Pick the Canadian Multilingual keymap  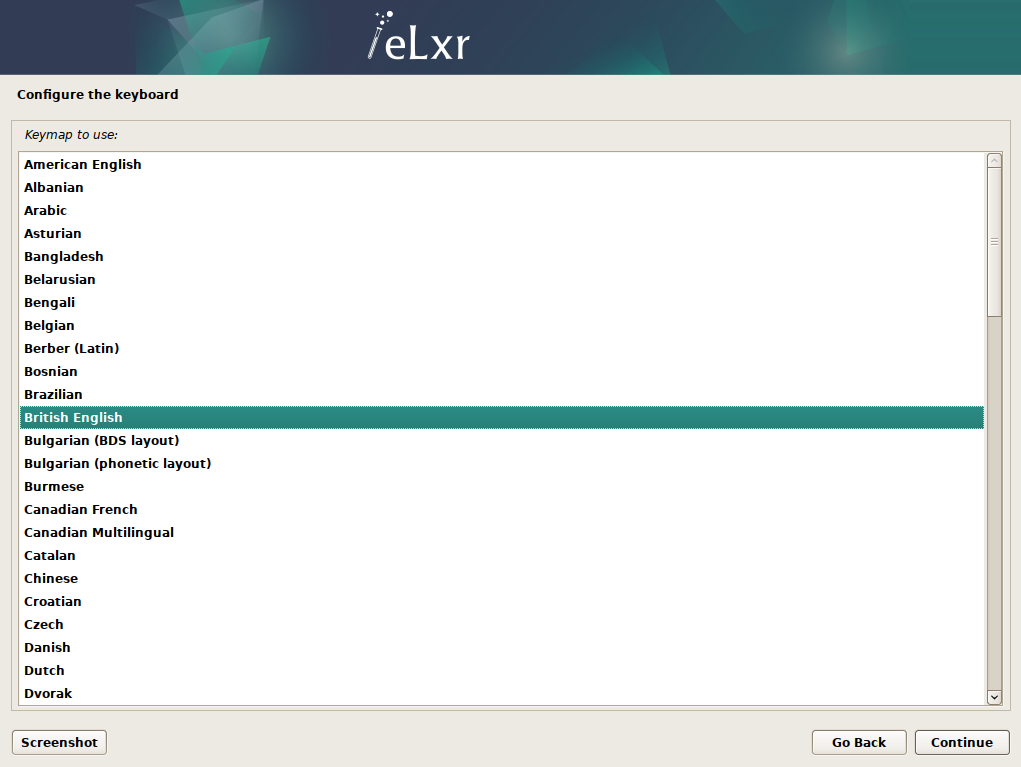point(96,532)
